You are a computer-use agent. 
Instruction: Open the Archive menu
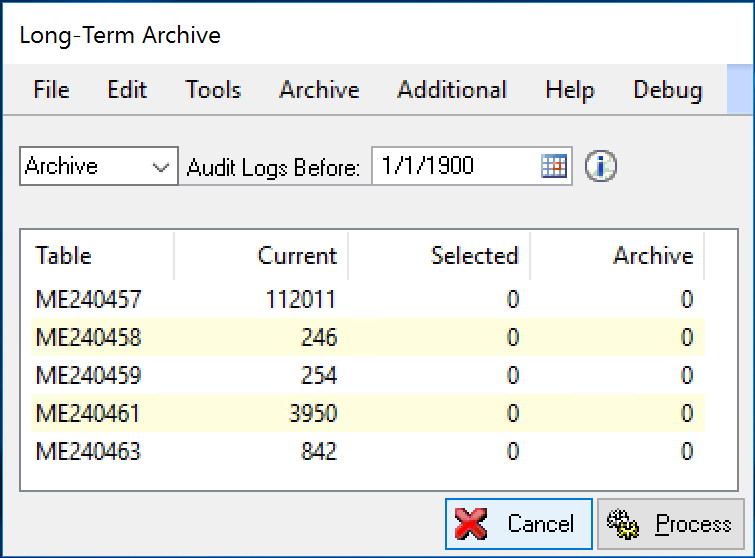pyautogui.click(x=319, y=90)
